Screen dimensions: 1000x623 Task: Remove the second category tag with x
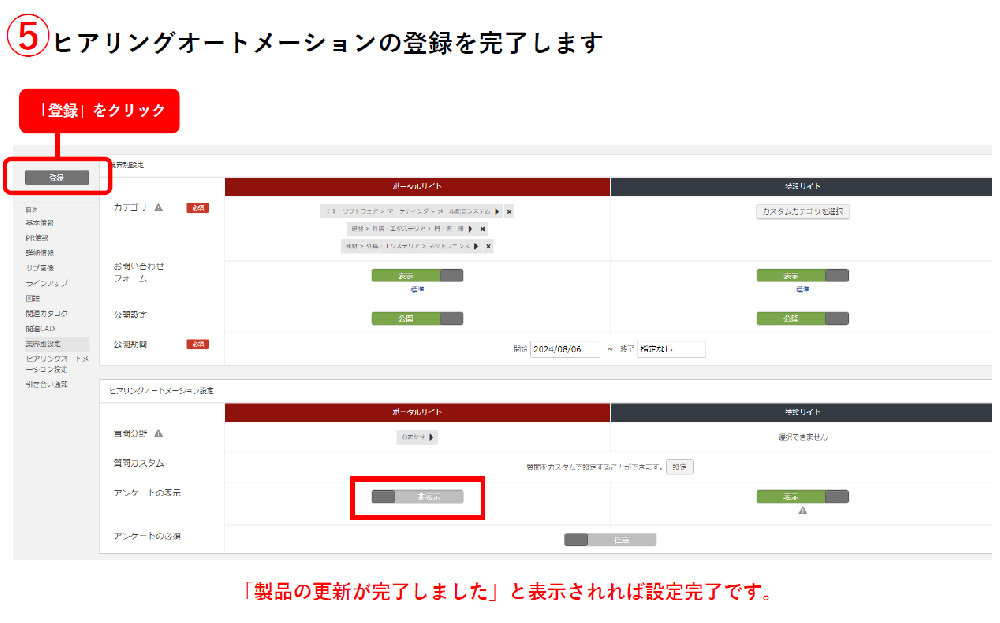tap(483, 229)
